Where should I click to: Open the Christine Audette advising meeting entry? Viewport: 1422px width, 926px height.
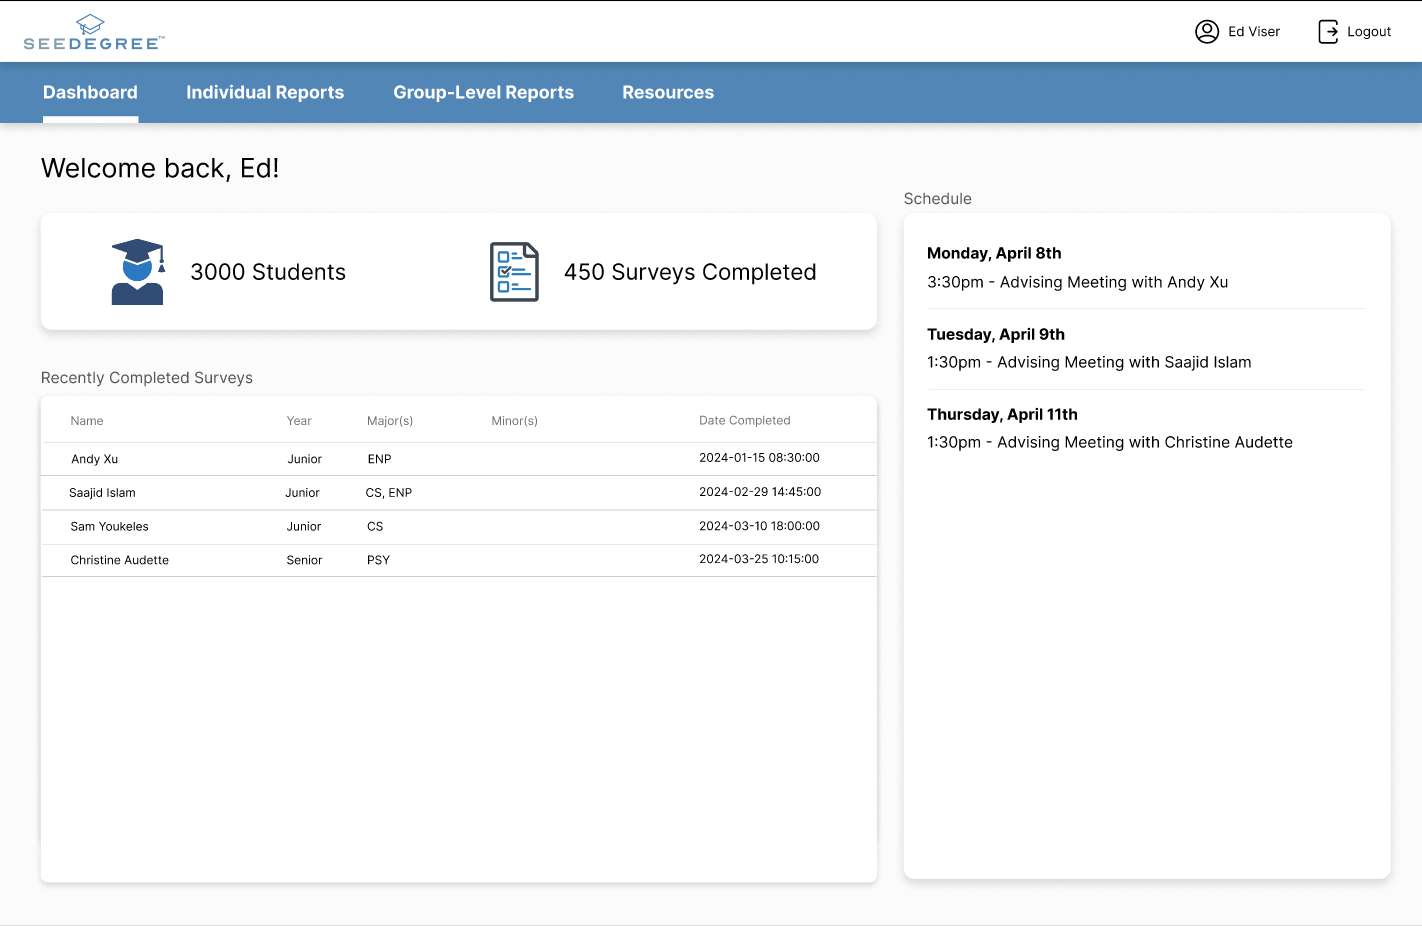click(1110, 442)
